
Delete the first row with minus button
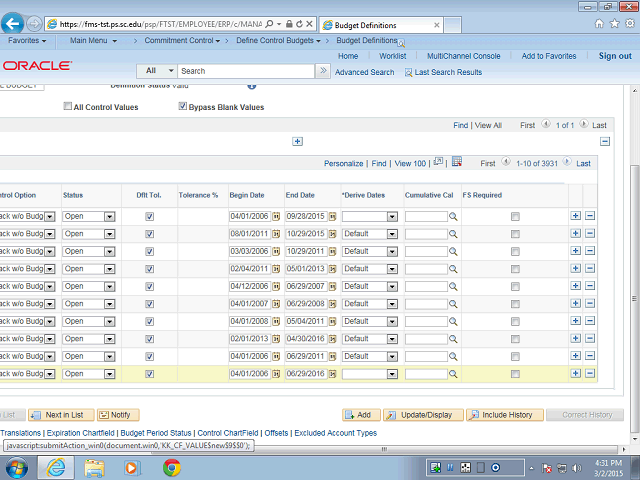coord(590,217)
